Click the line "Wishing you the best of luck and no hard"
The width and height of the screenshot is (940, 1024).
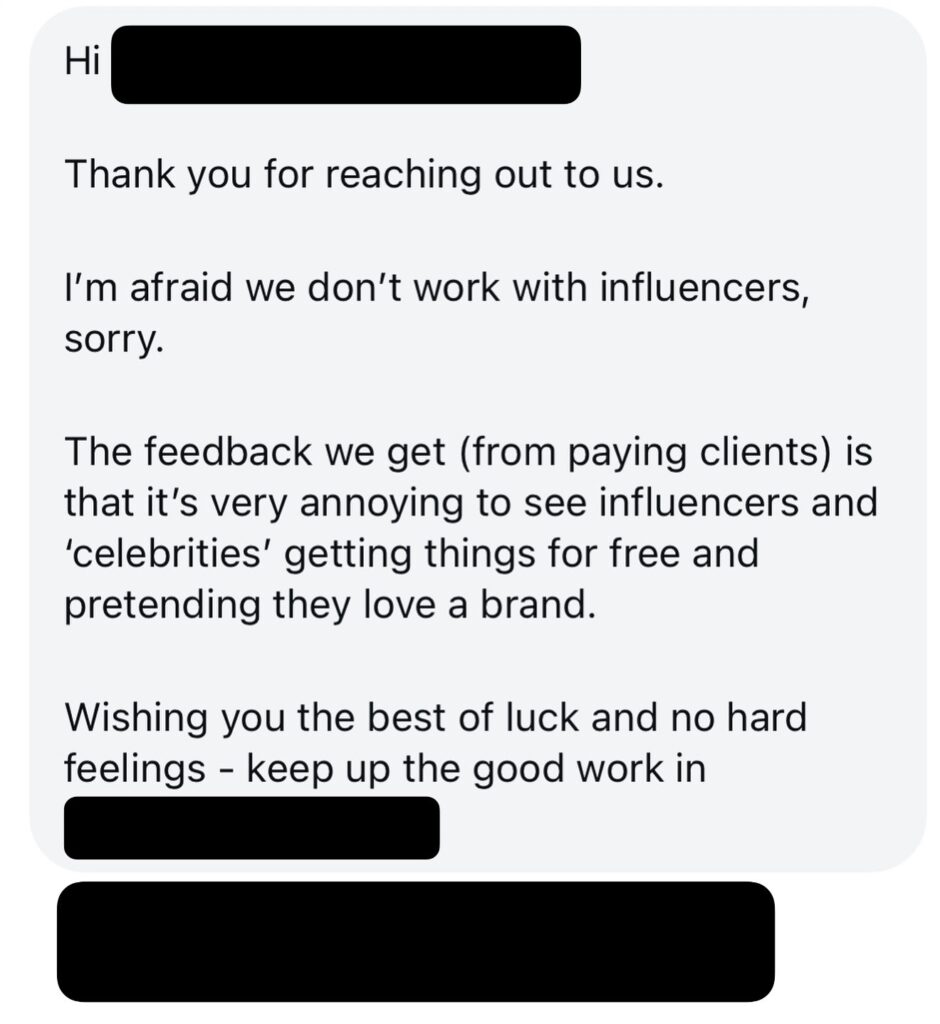pyautogui.click(x=435, y=718)
